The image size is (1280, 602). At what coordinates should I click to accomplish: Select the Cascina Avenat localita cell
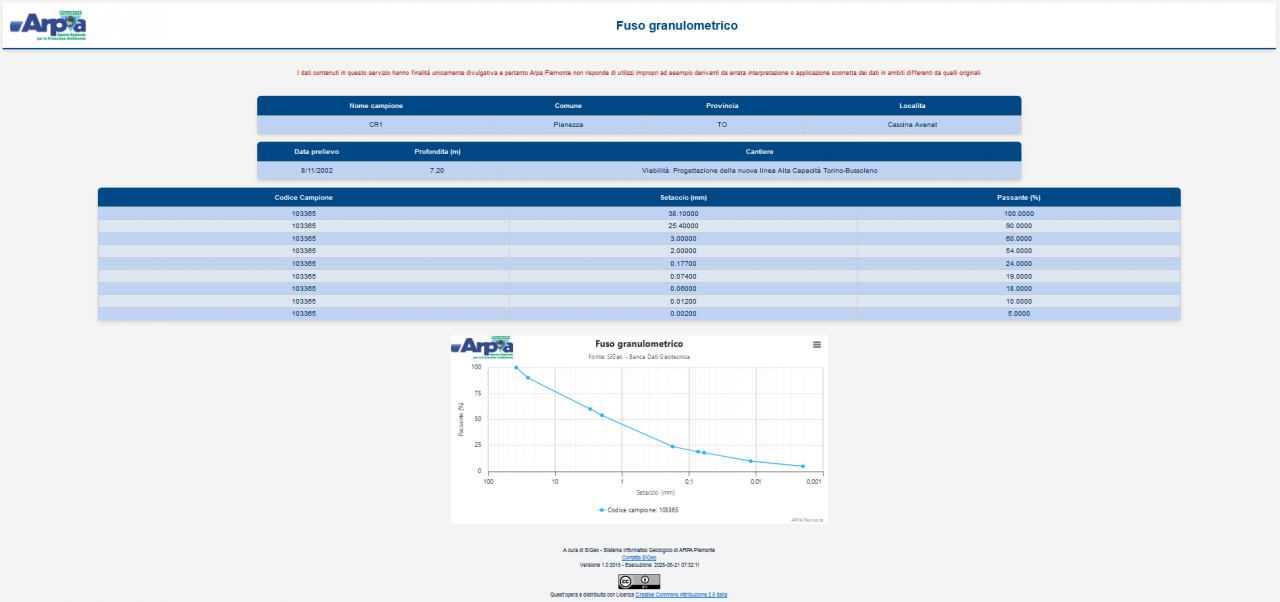pyautogui.click(x=912, y=125)
